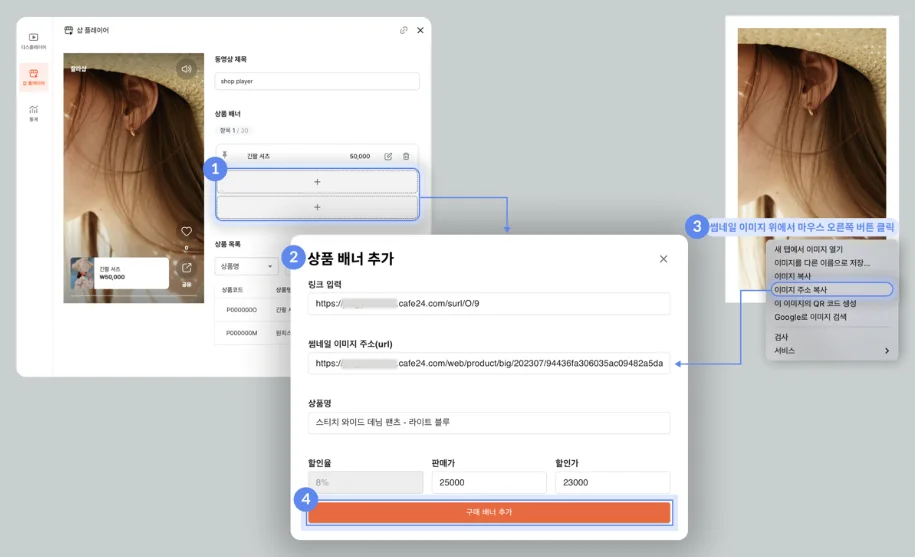Add a banner in the second empty slot
Viewport: 915px width, 557px height.
click(317, 207)
